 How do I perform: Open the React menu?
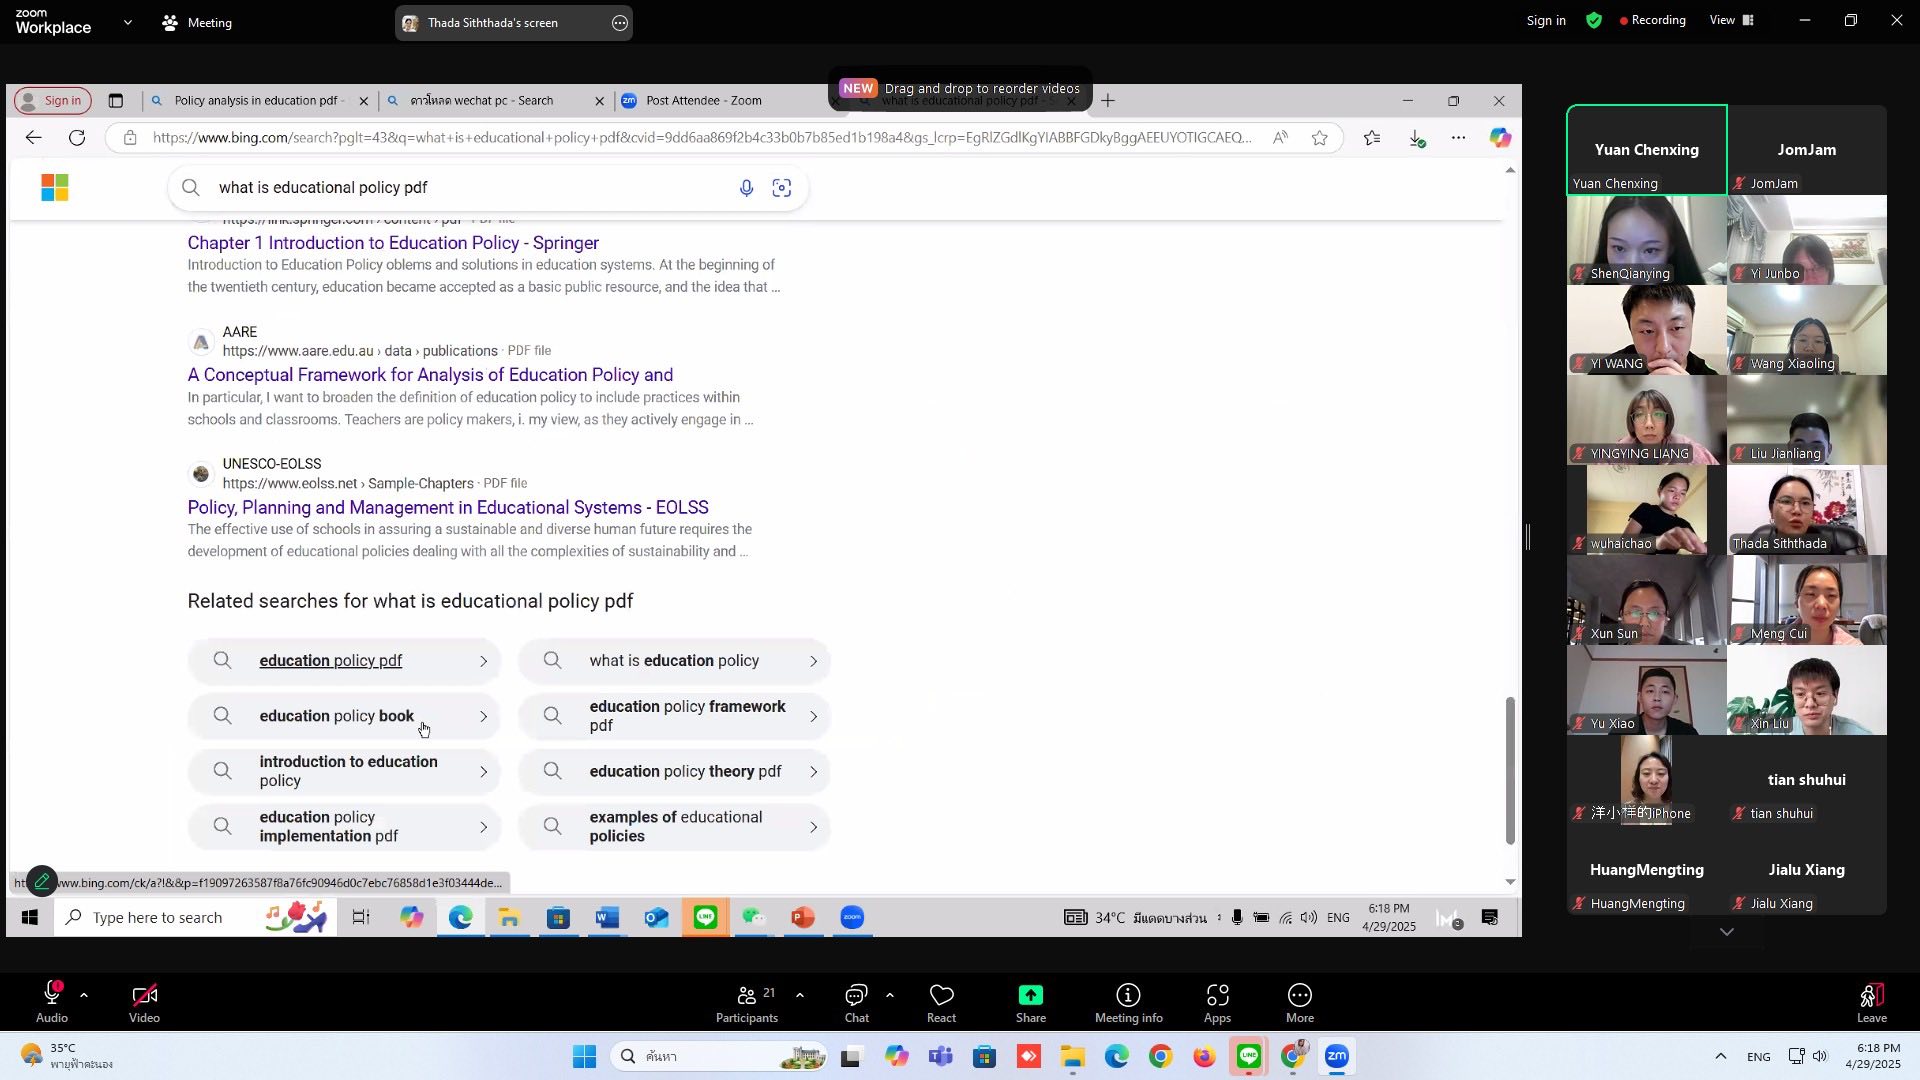[x=941, y=1002]
